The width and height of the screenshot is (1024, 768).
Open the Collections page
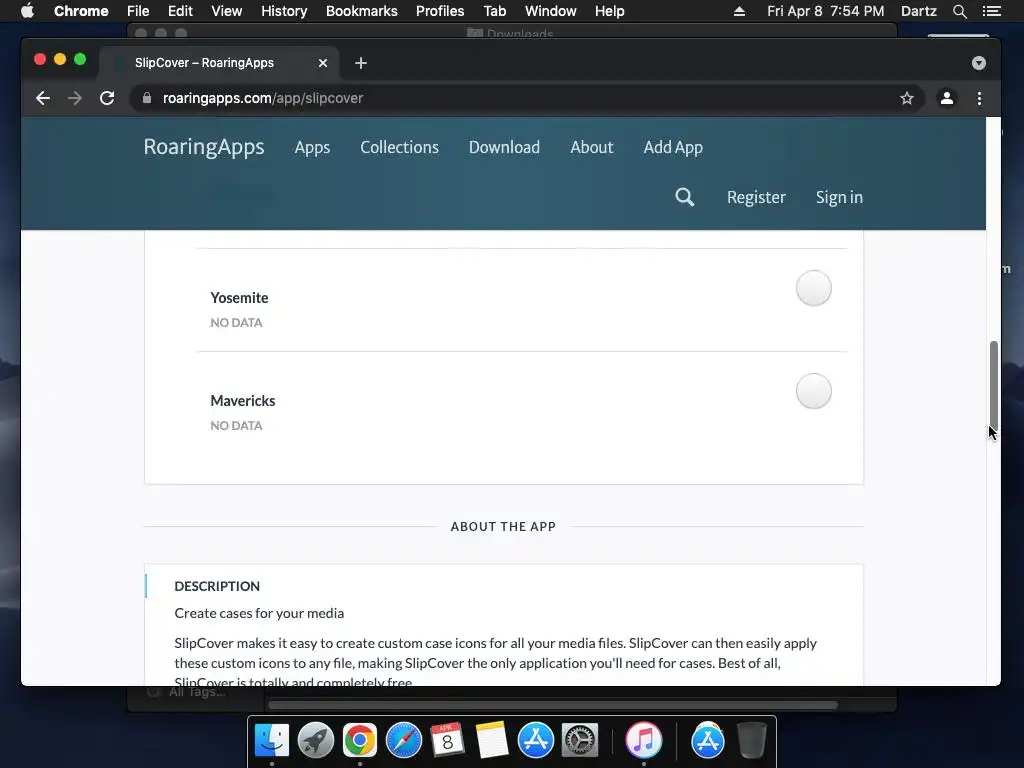point(399,148)
